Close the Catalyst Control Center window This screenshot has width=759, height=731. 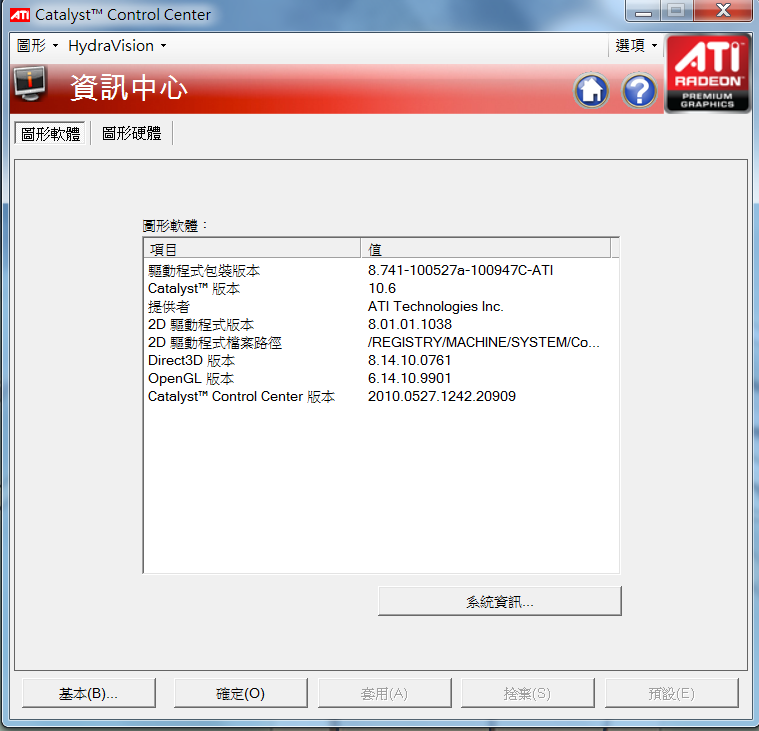[x=723, y=11]
